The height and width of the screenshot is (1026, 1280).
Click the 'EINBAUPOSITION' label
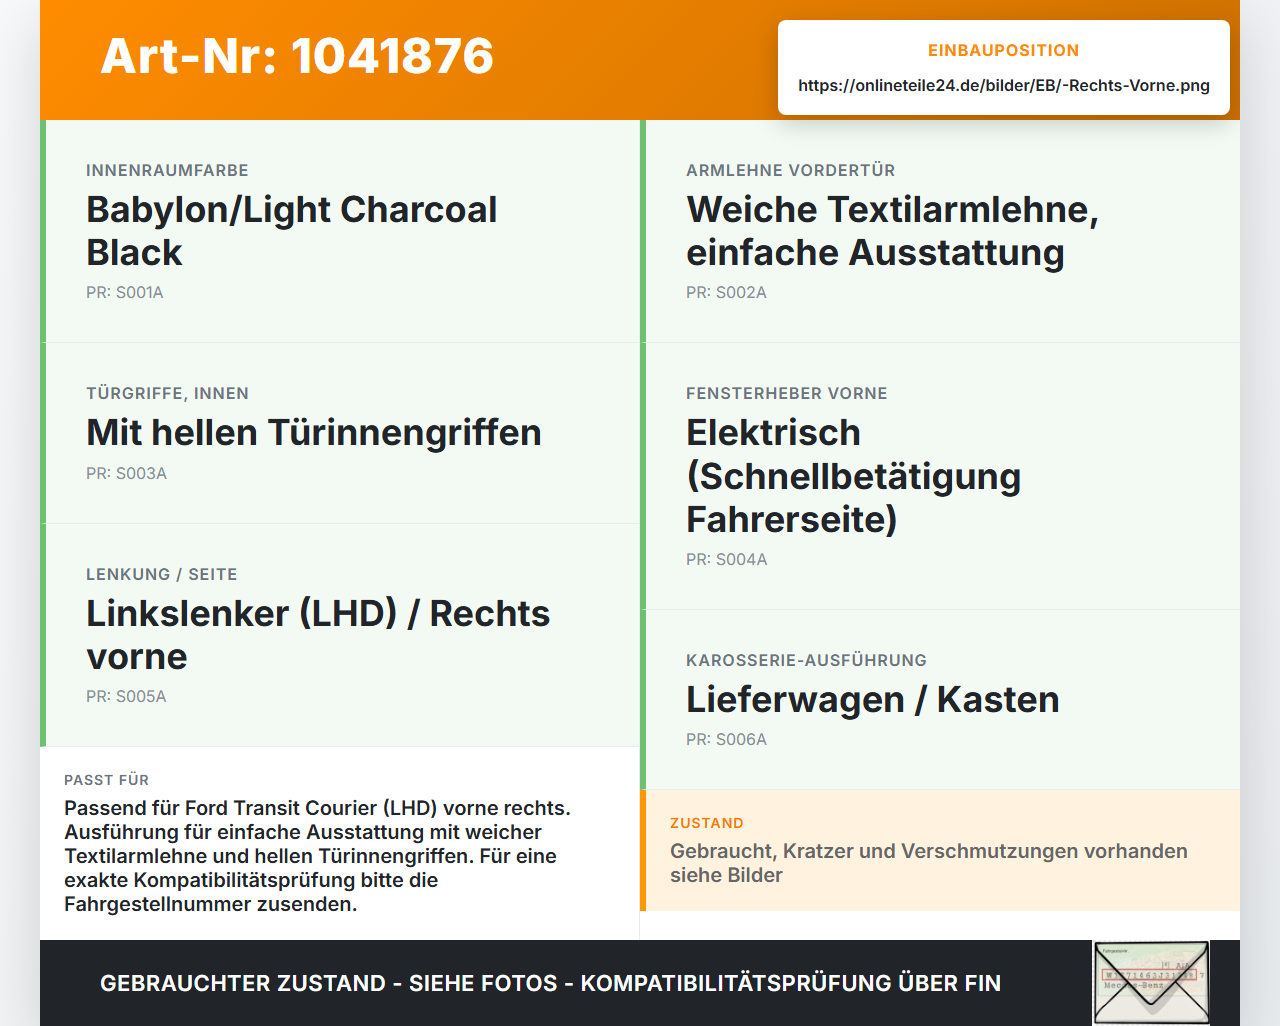1004,50
